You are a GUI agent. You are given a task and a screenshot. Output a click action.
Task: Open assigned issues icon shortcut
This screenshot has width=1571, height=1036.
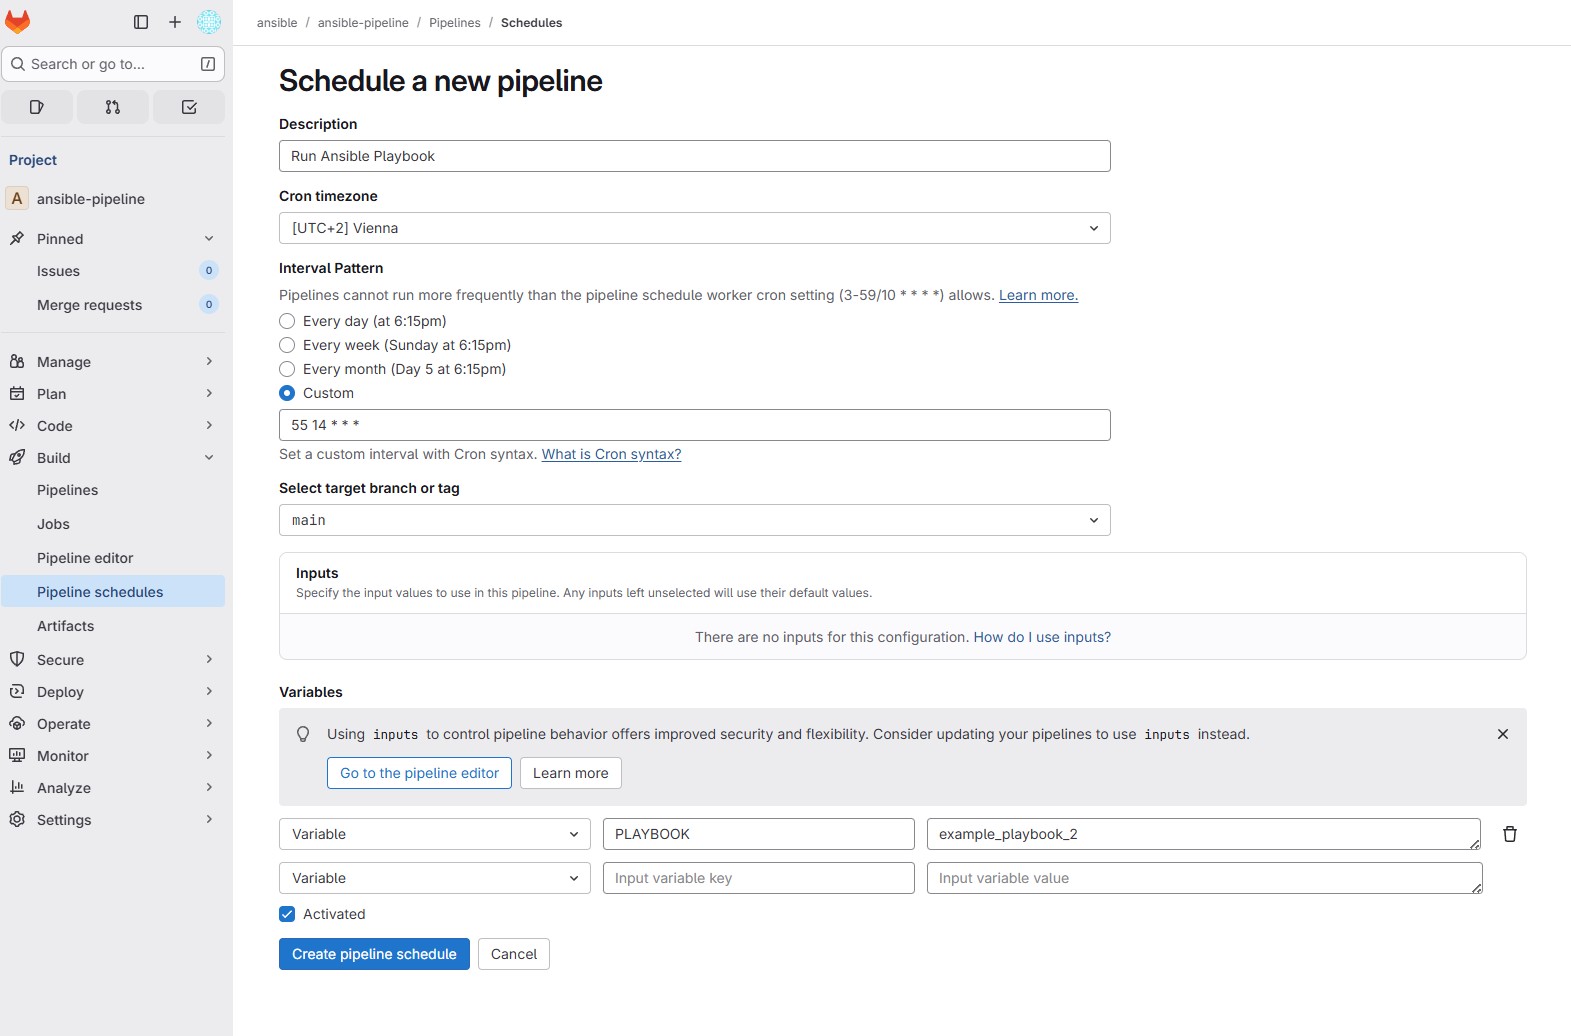click(x=37, y=107)
